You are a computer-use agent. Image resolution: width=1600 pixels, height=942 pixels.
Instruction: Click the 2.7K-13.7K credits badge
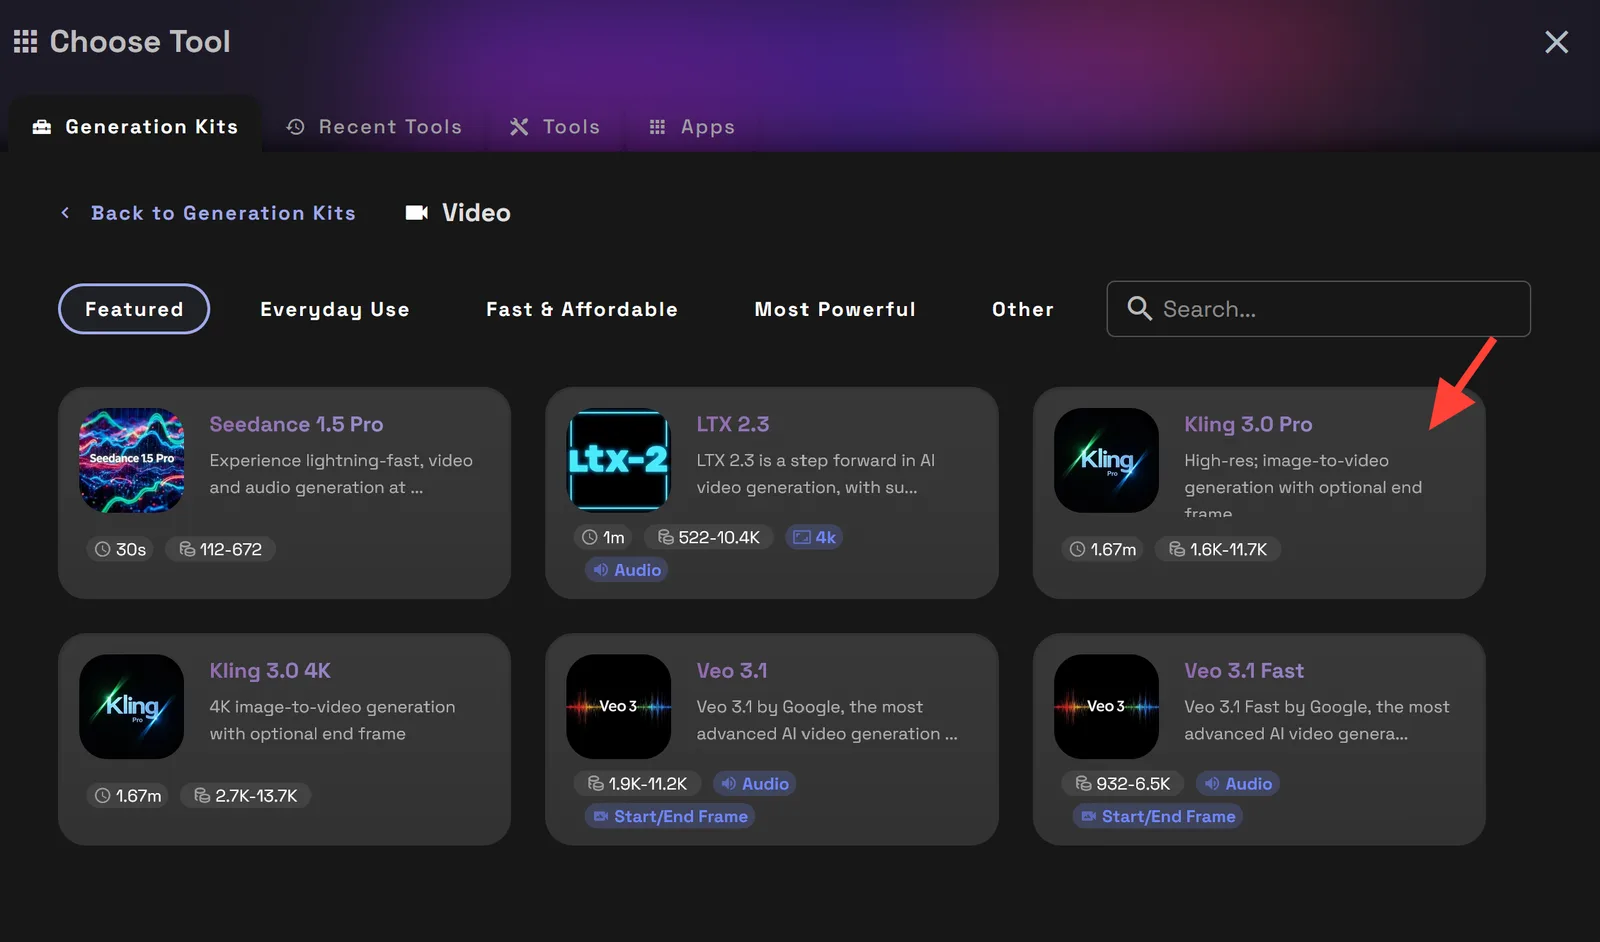[x=246, y=796]
